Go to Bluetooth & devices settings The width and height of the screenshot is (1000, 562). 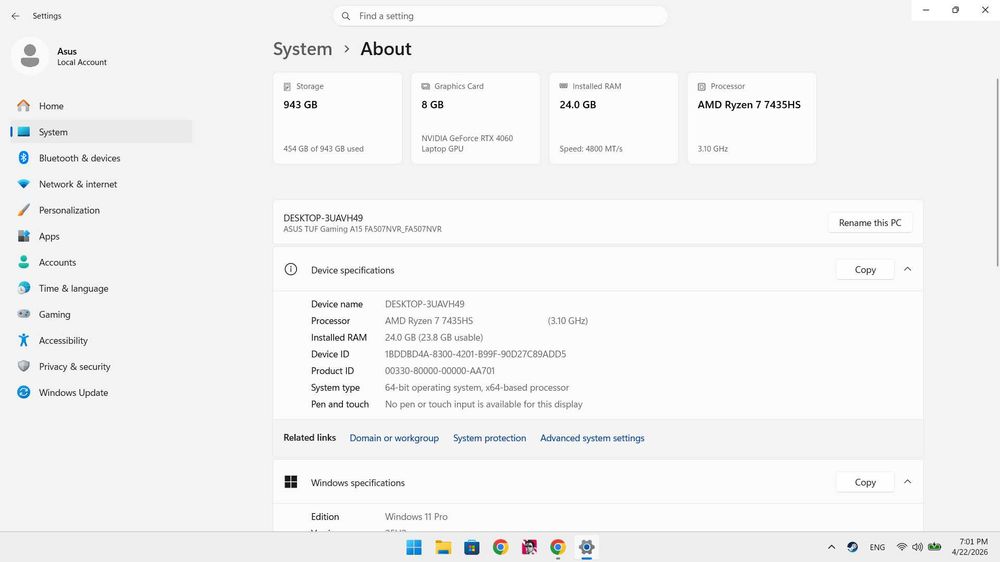[x=101, y=158]
